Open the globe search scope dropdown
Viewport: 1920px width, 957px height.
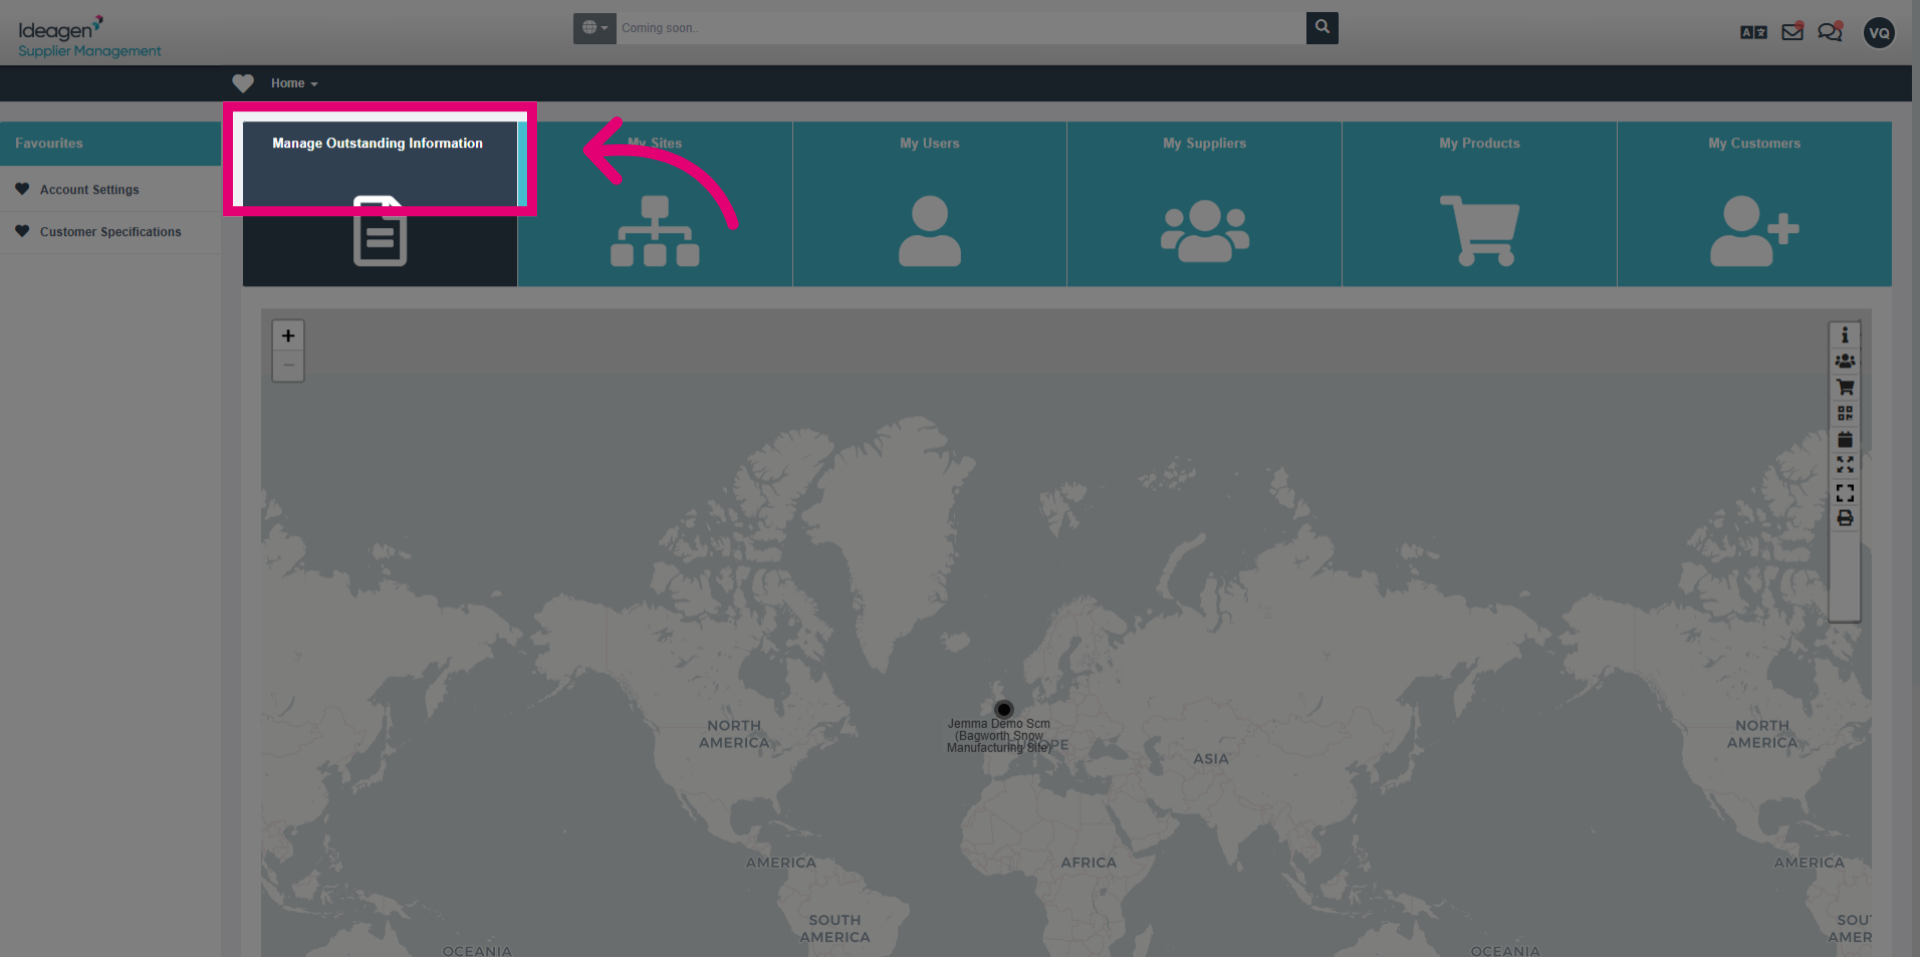(x=595, y=28)
